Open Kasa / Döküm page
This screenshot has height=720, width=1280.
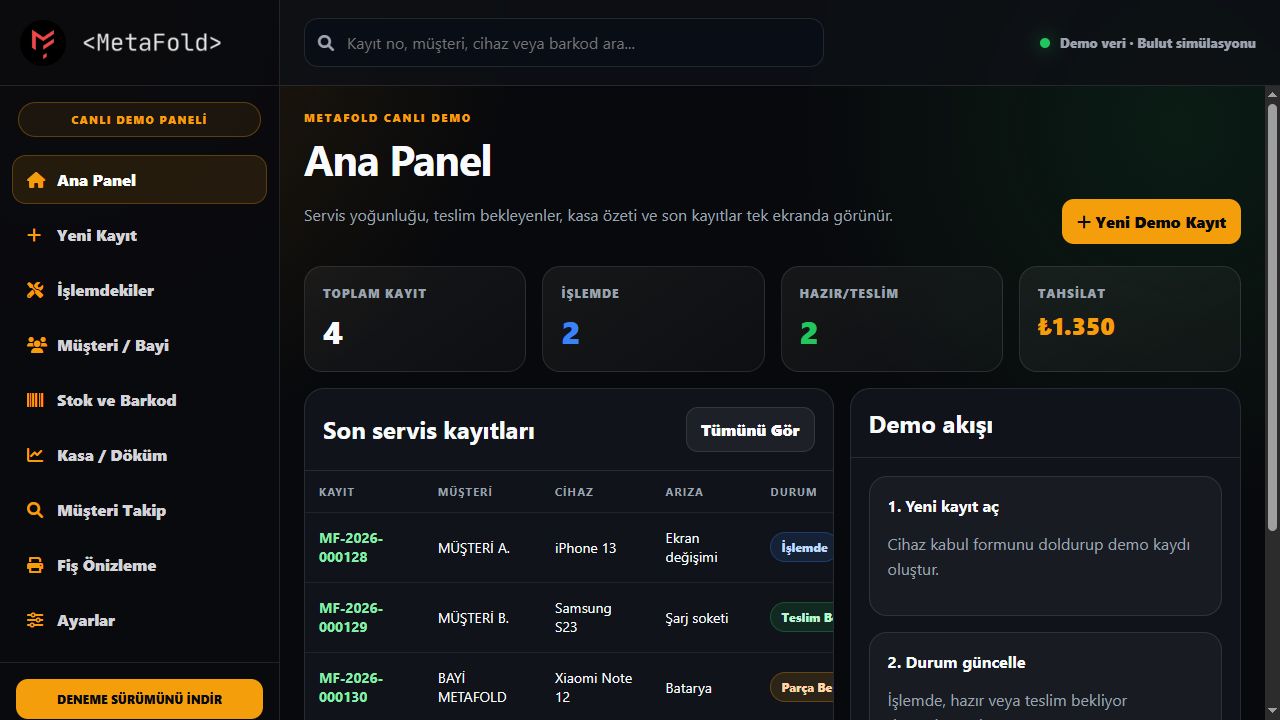pos(139,455)
